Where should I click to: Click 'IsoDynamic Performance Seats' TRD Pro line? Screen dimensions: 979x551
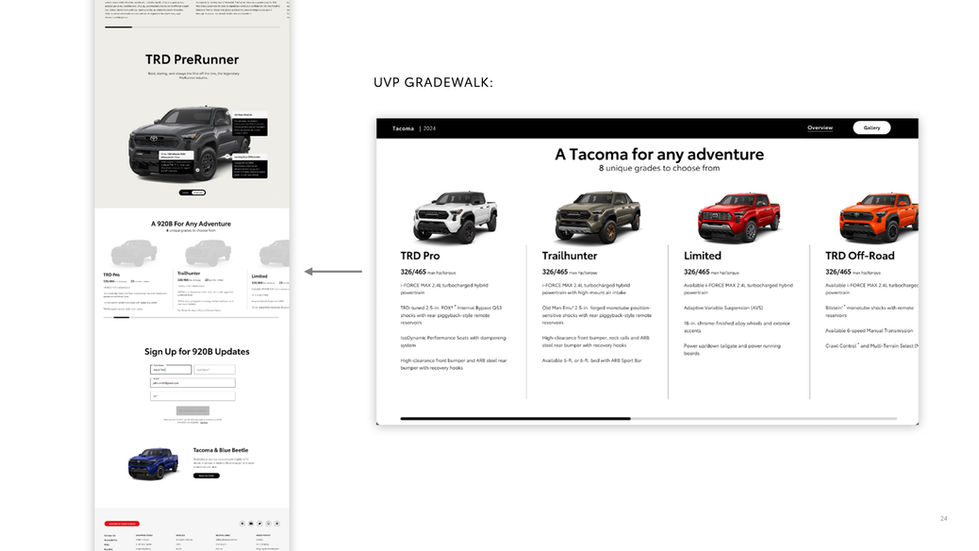tap(453, 341)
